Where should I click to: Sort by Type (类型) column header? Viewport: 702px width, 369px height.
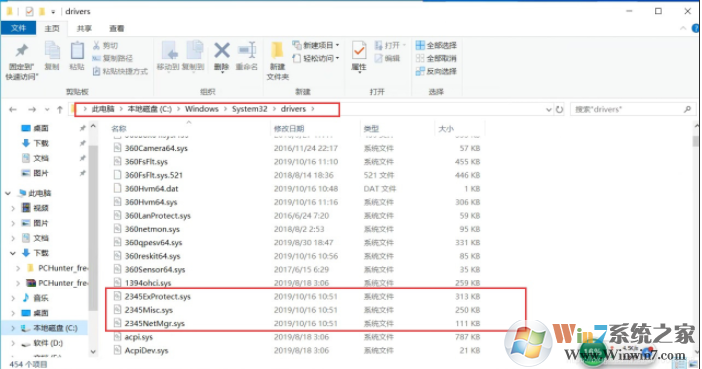pyautogui.click(x=372, y=129)
